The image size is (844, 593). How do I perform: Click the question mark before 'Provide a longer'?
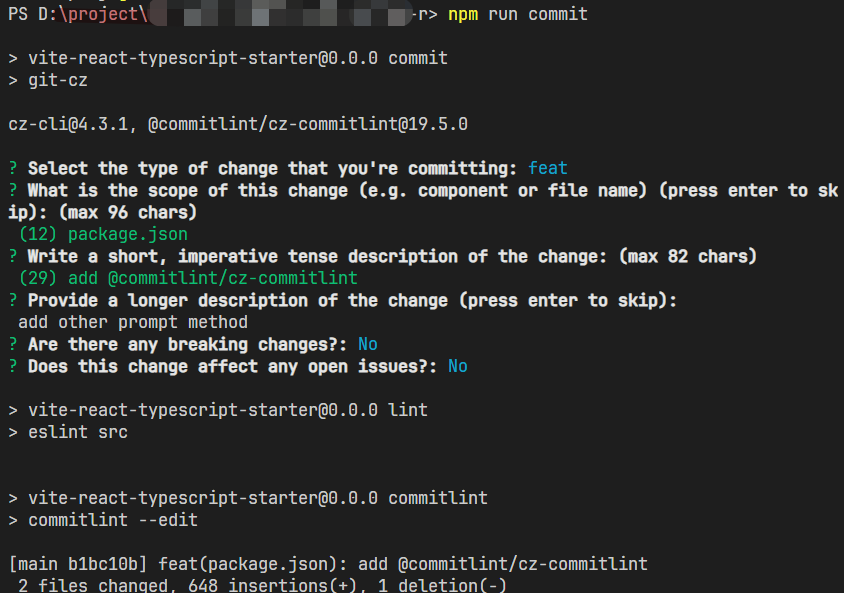click(13, 300)
